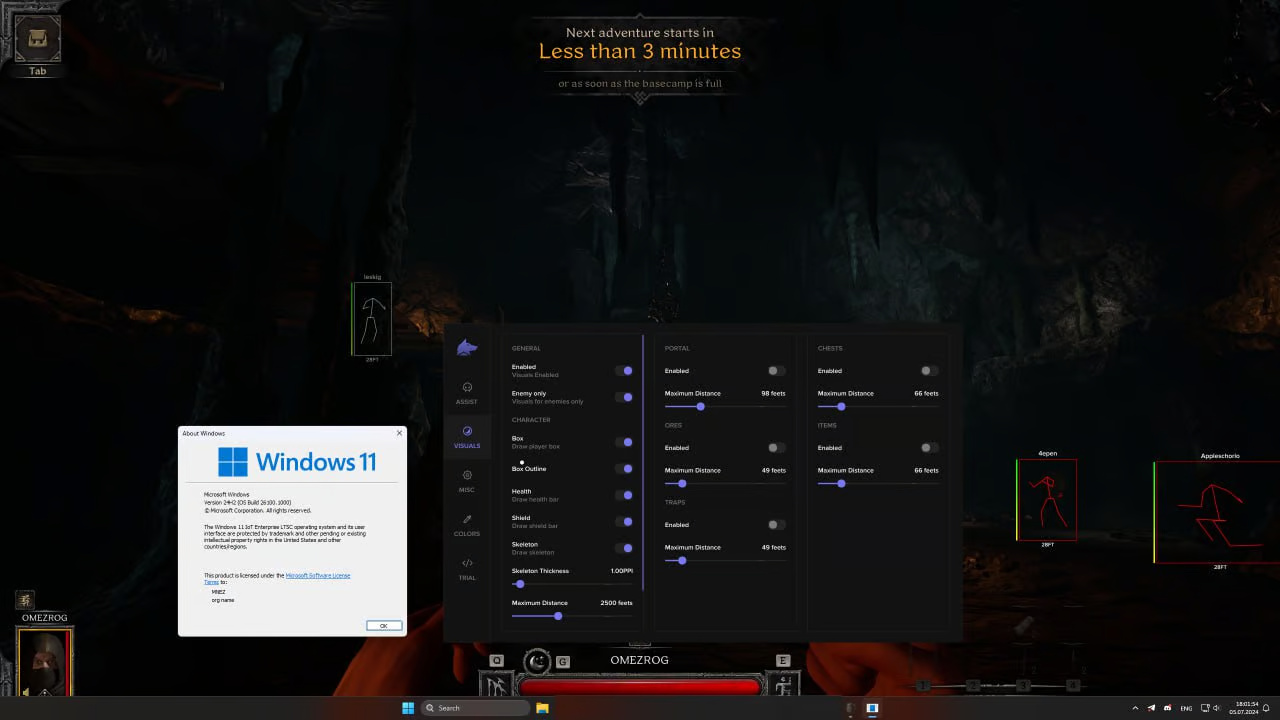Toggle the General Enabled visuals switch

pos(624,371)
